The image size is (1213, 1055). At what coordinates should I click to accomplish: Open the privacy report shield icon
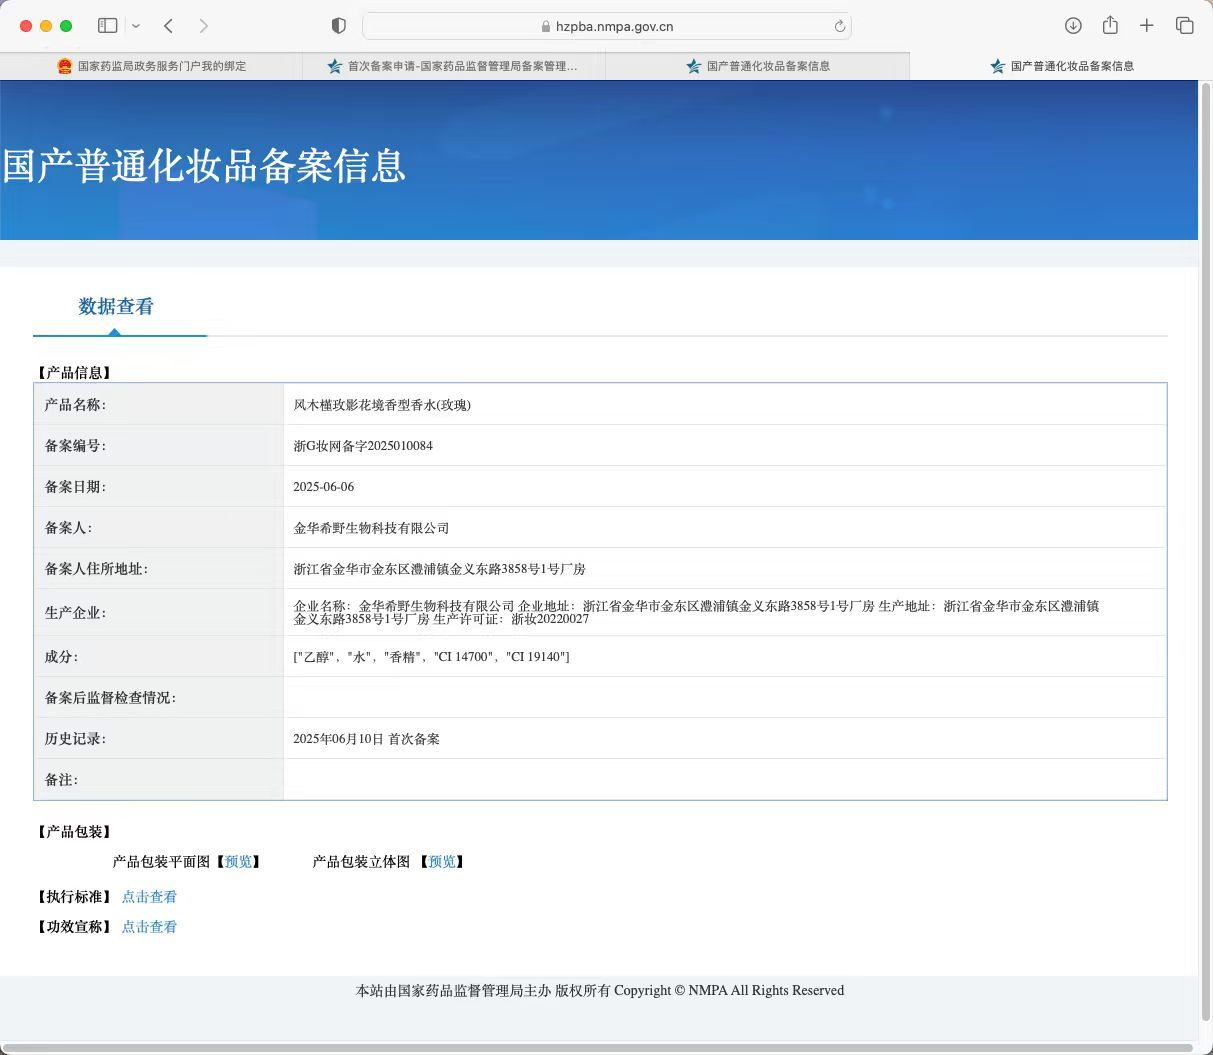pos(338,26)
